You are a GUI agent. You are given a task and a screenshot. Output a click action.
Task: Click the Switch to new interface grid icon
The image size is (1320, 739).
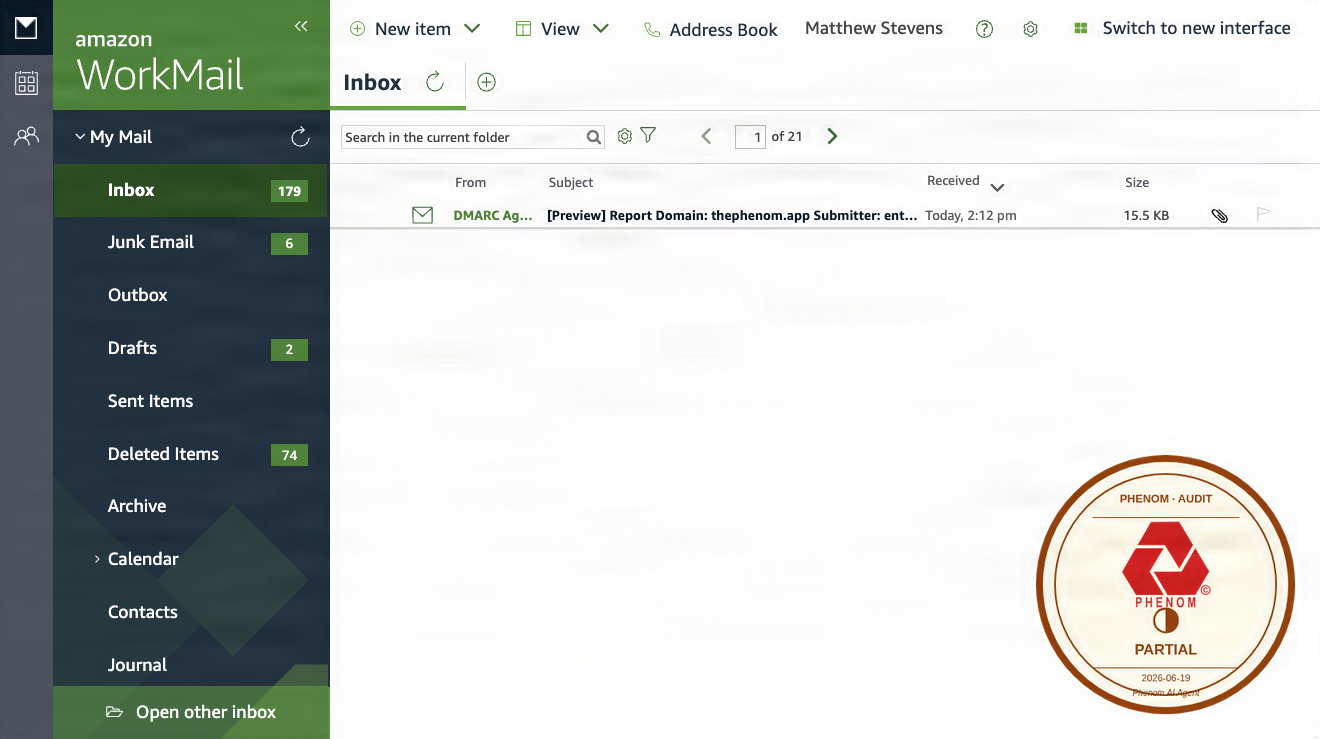[x=1080, y=28]
